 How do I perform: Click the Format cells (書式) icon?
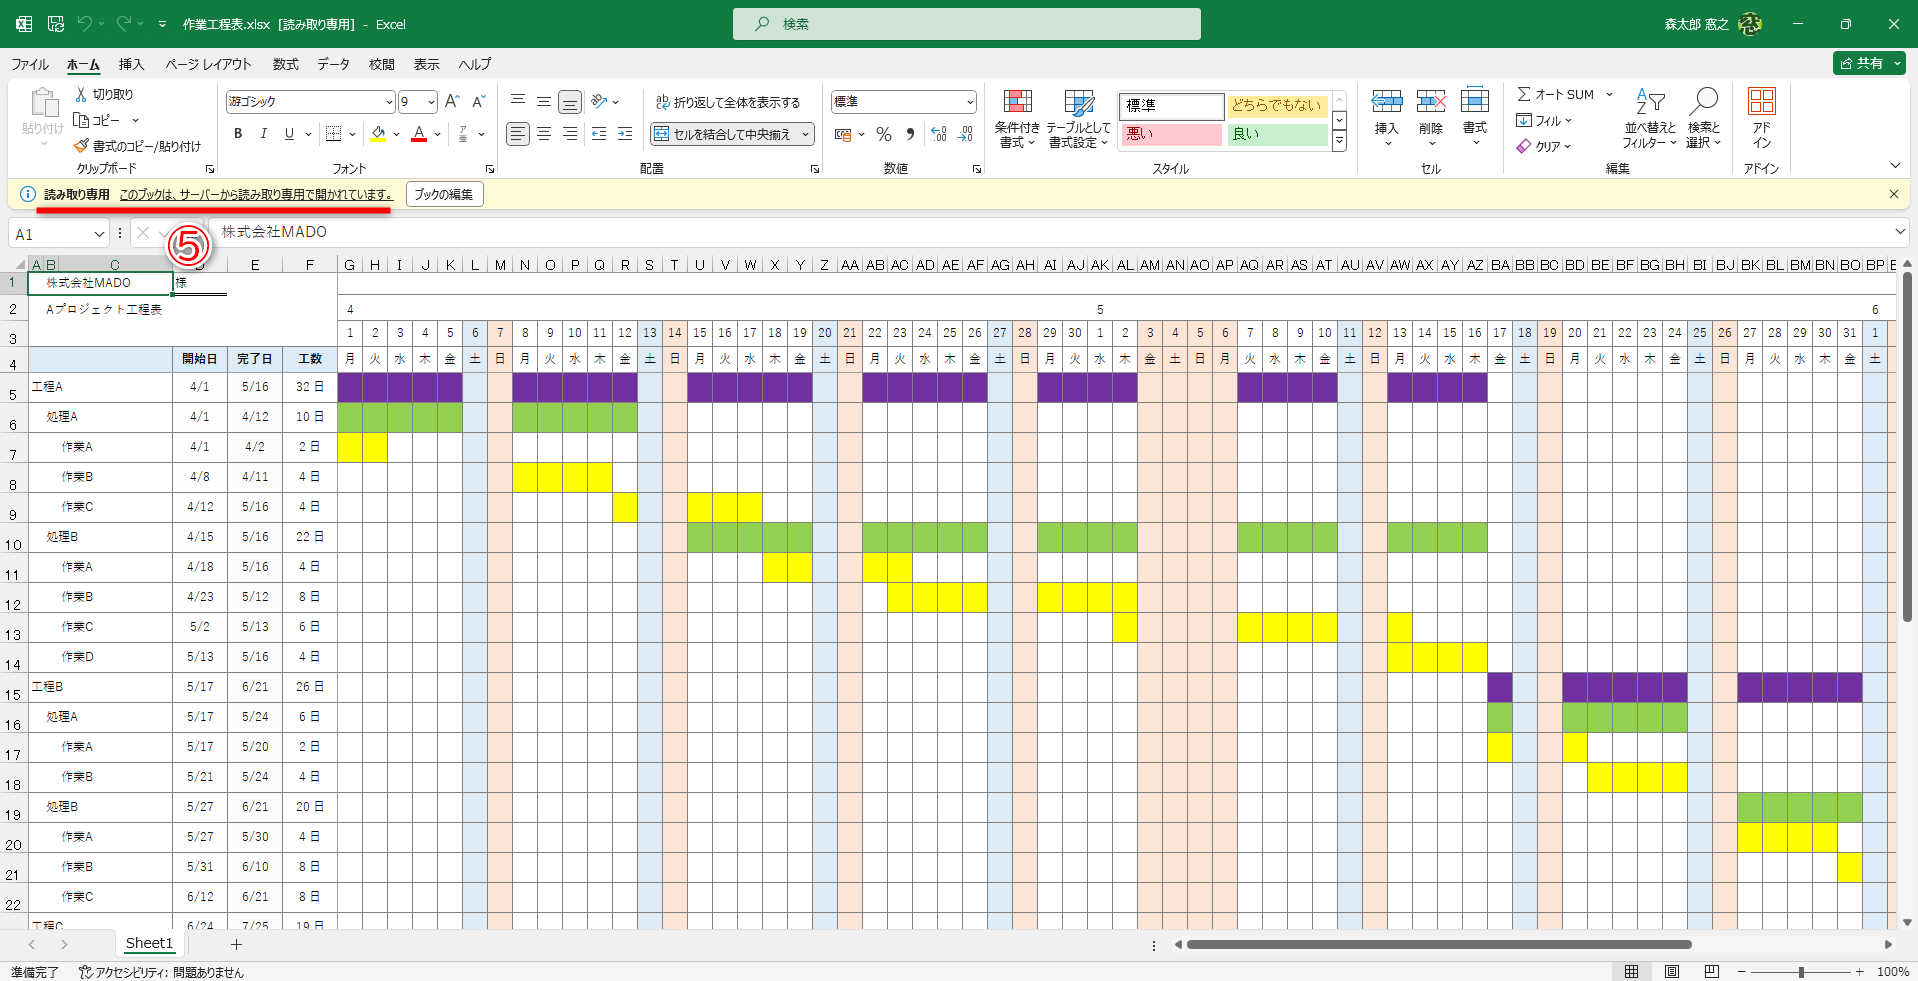pyautogui.click(x=1475, y=102)
